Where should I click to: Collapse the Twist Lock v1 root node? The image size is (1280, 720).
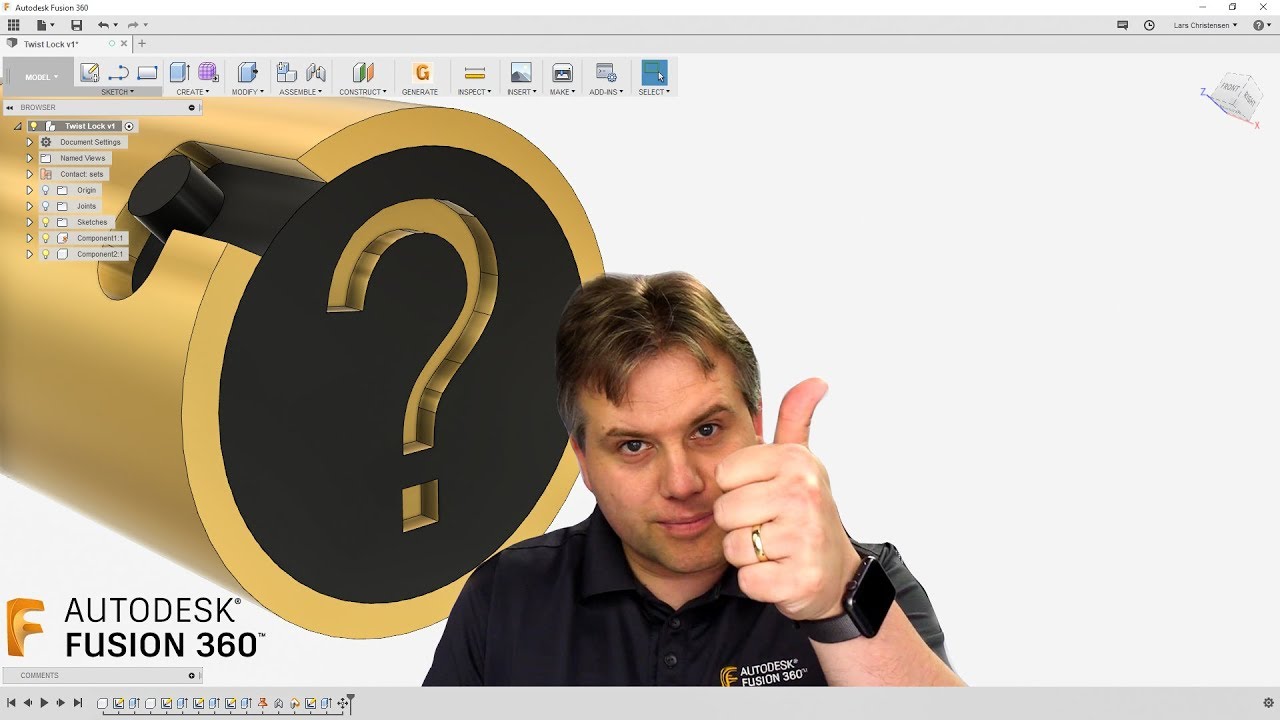(18, 126)
